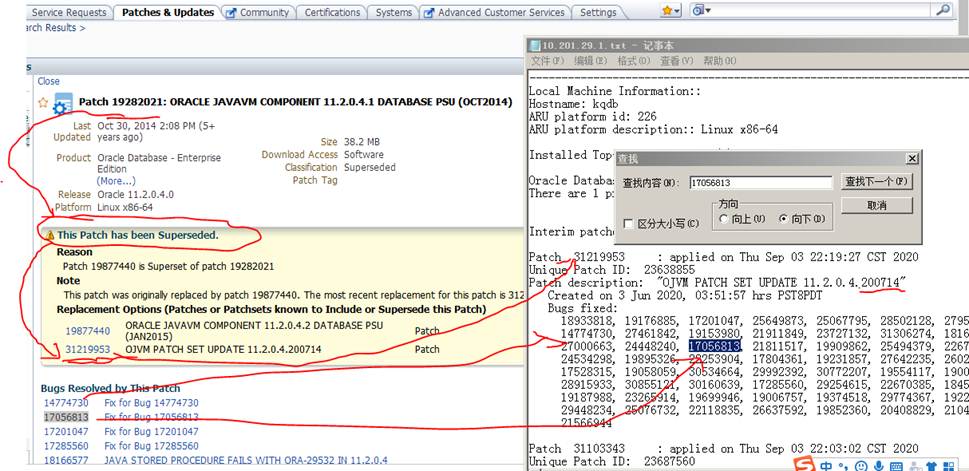Screen dimensions: 969x471
Task: Click the patch gear icon beside Patch 19282021 title
Action: coord(63,105)
